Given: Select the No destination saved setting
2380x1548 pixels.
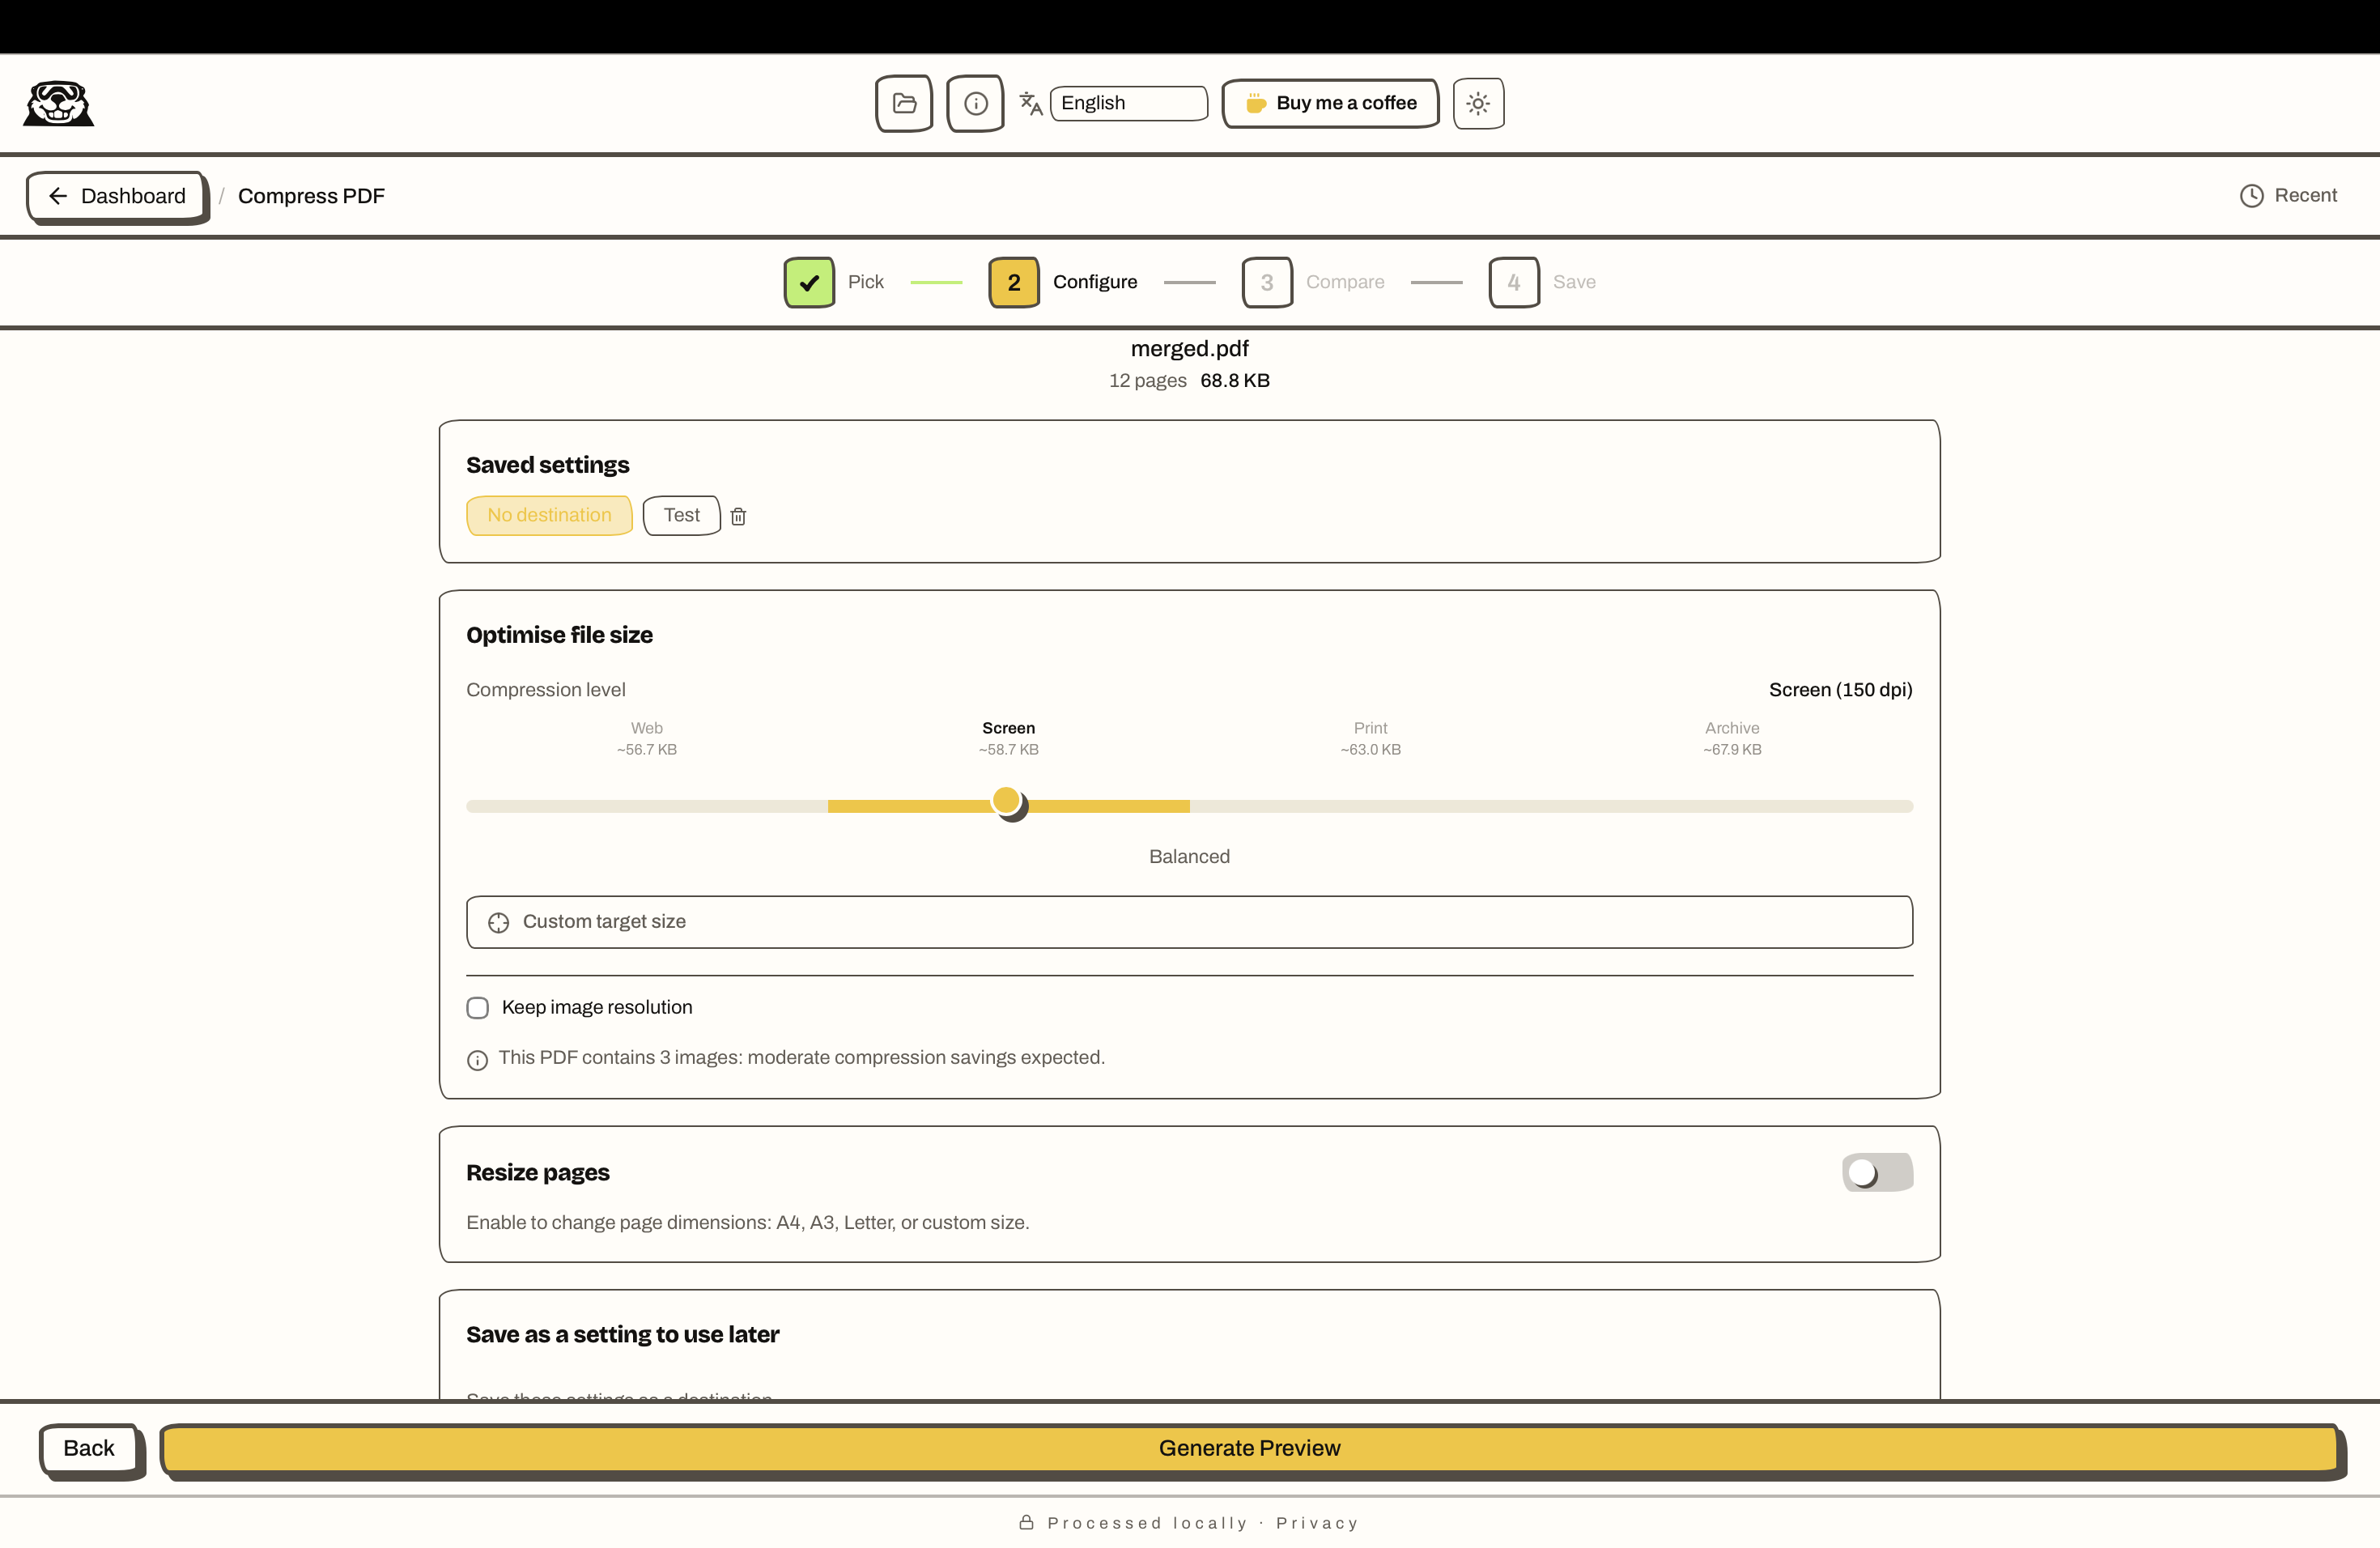Looking at the screenshot, I should [549, 515].
